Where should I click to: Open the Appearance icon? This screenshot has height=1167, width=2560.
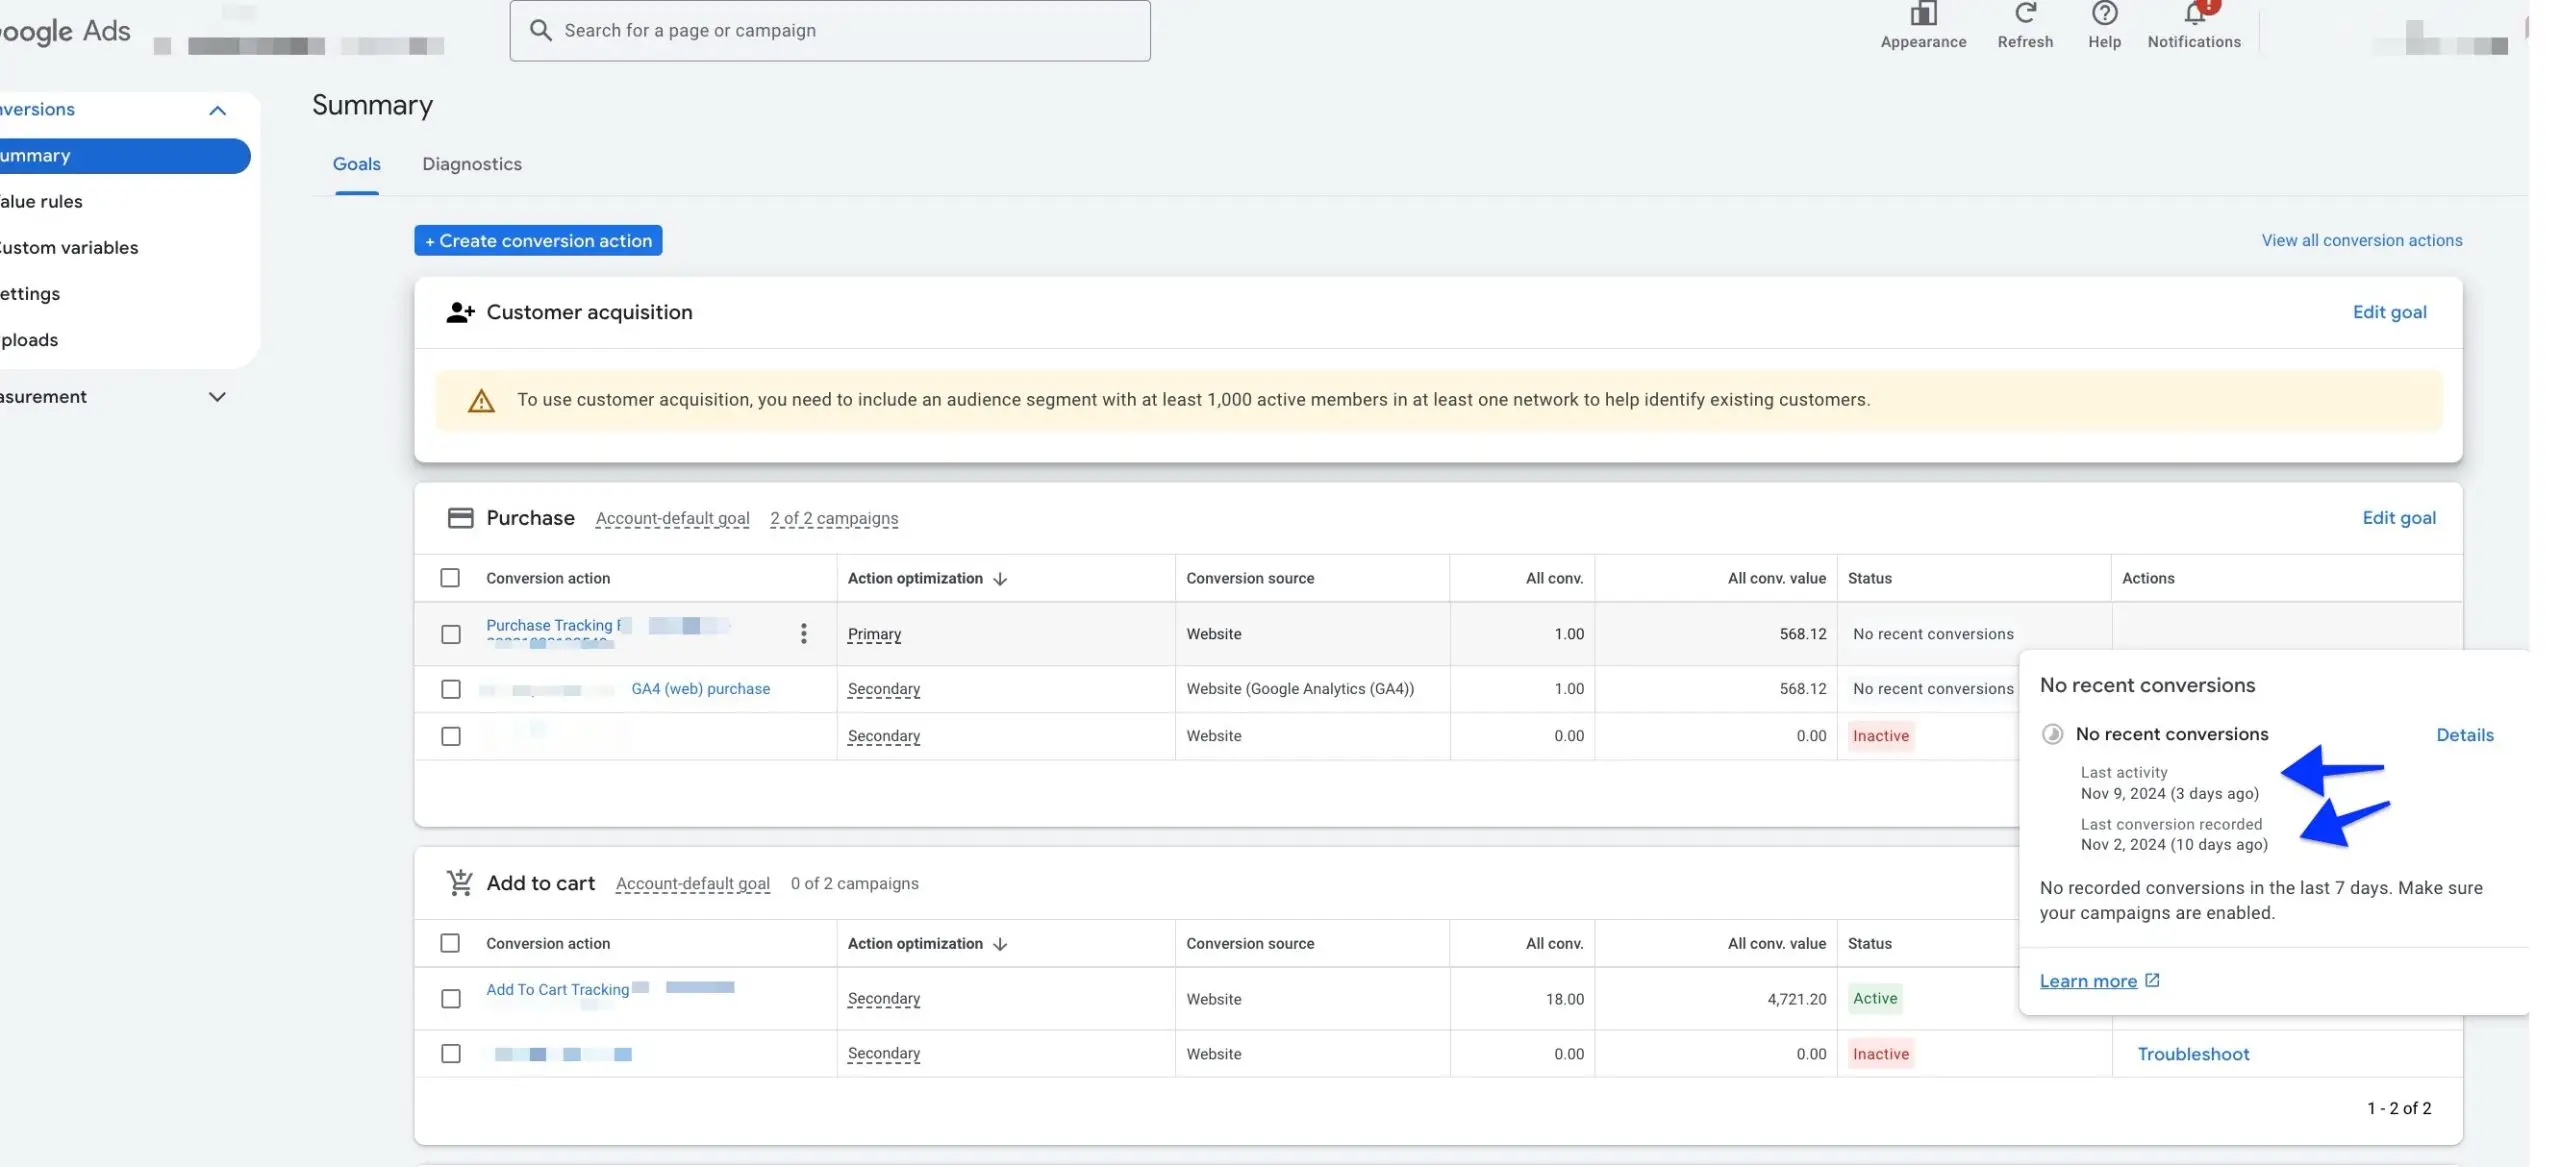click(1922, 13)
